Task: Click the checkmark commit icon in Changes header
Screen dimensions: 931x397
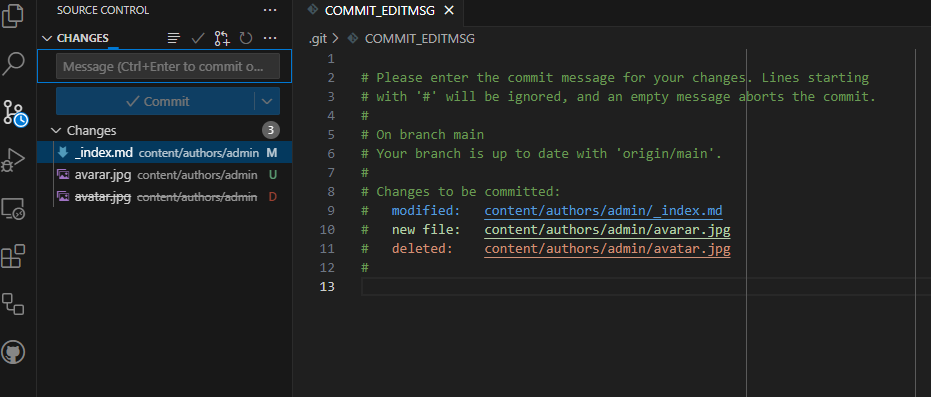Action: (x=198, y=39)
